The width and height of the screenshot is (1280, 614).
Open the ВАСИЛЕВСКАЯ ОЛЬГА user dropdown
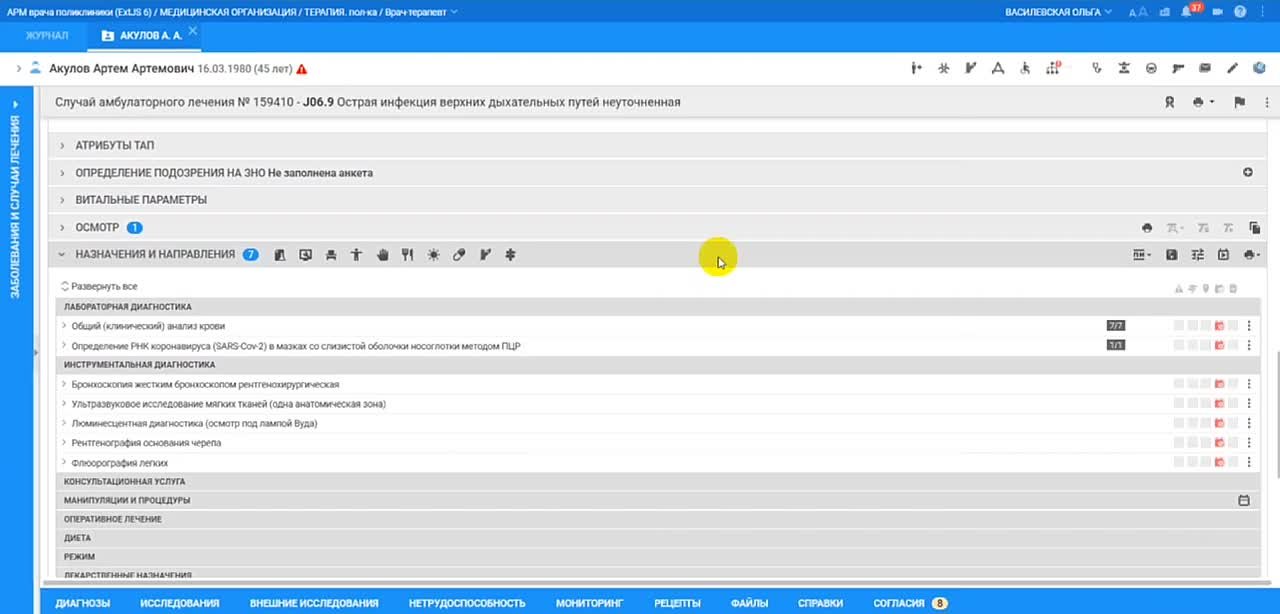[x=1059, y=12]
